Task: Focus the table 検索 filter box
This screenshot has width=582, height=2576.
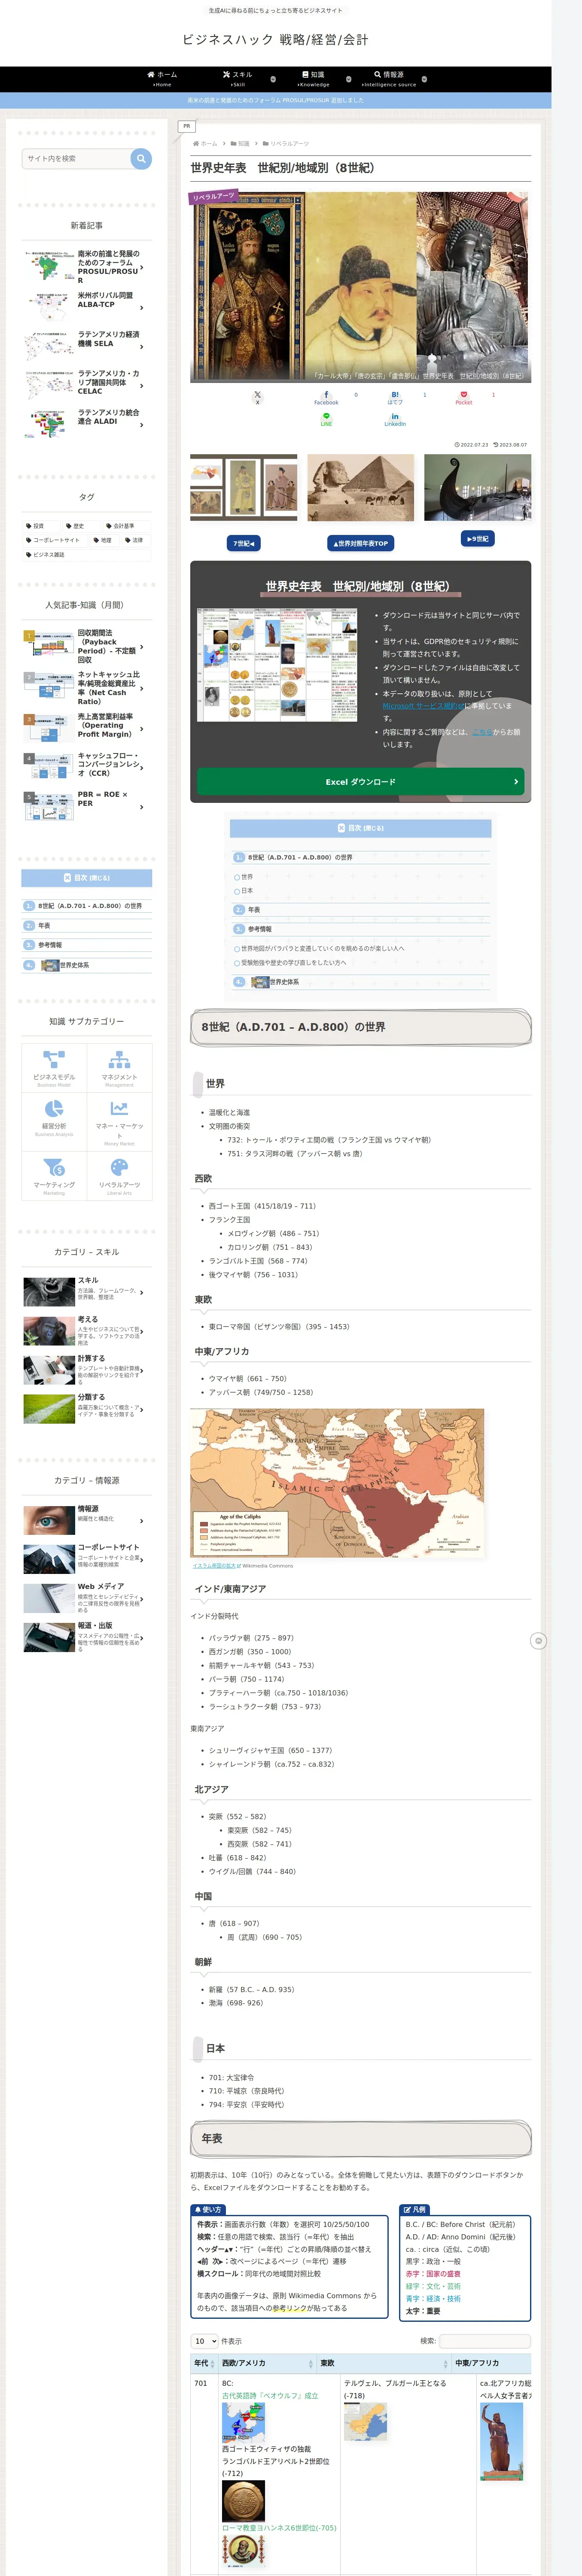Action: 484,2341
